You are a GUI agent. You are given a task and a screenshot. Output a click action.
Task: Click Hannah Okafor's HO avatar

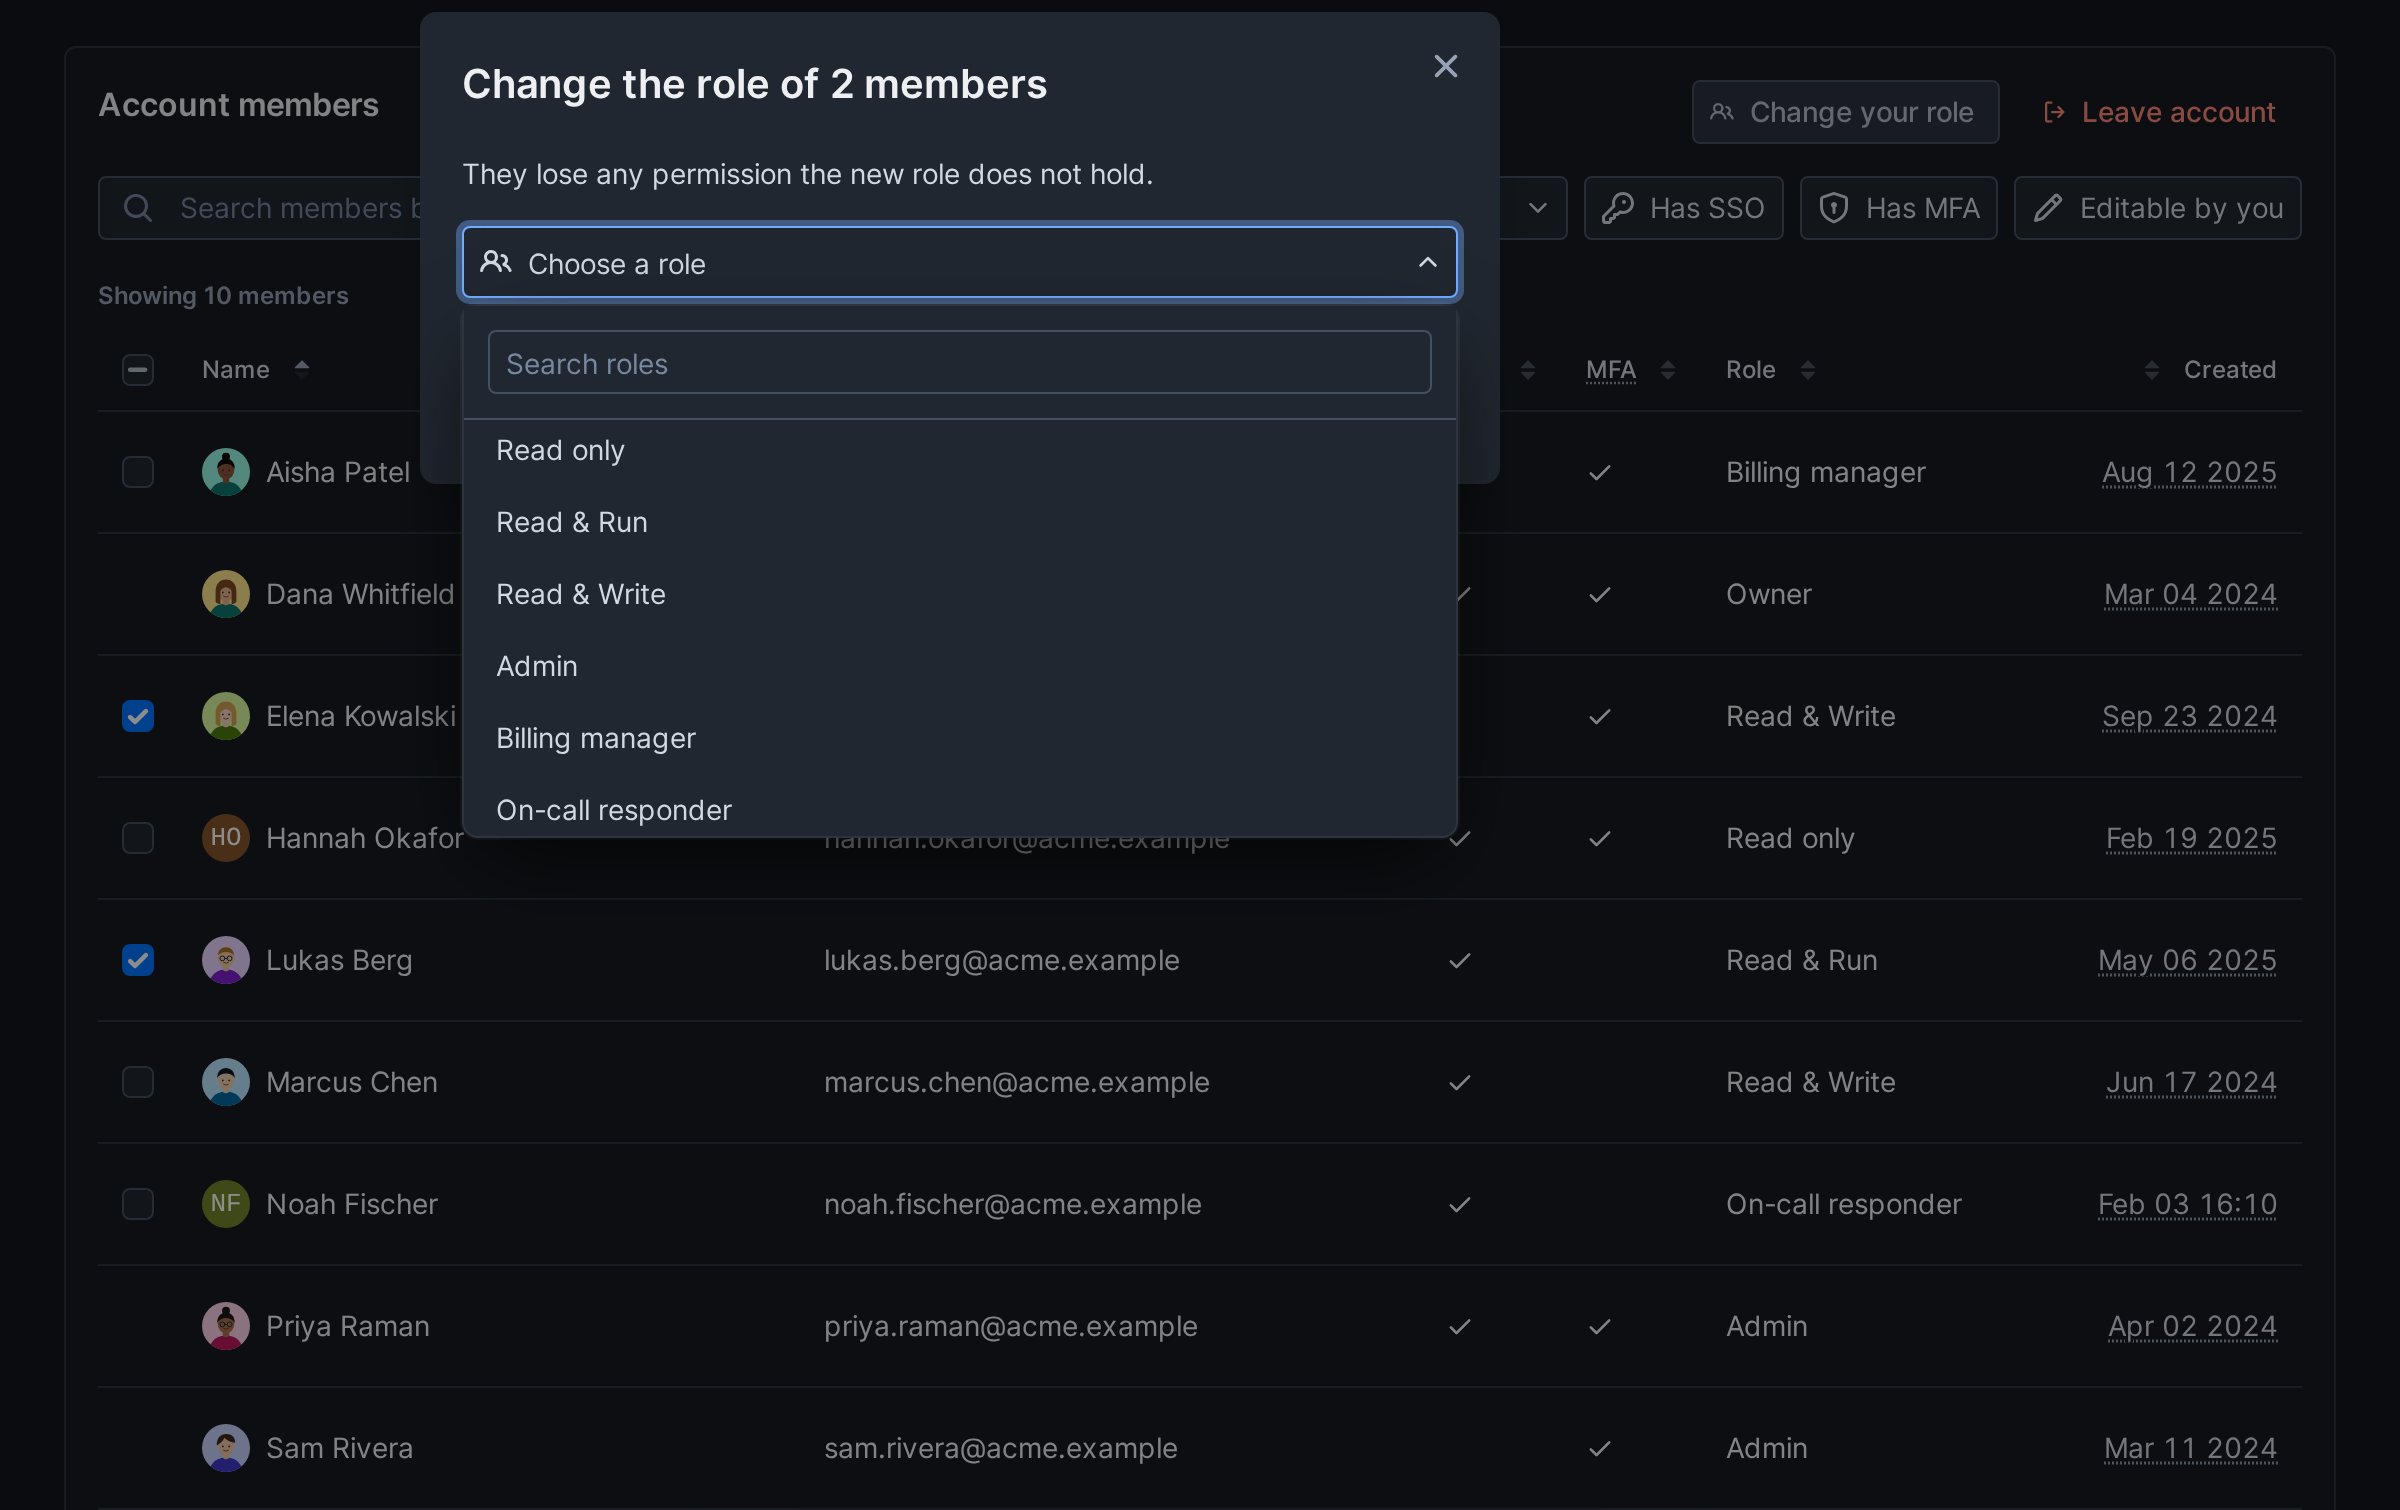tap(226, 838)
